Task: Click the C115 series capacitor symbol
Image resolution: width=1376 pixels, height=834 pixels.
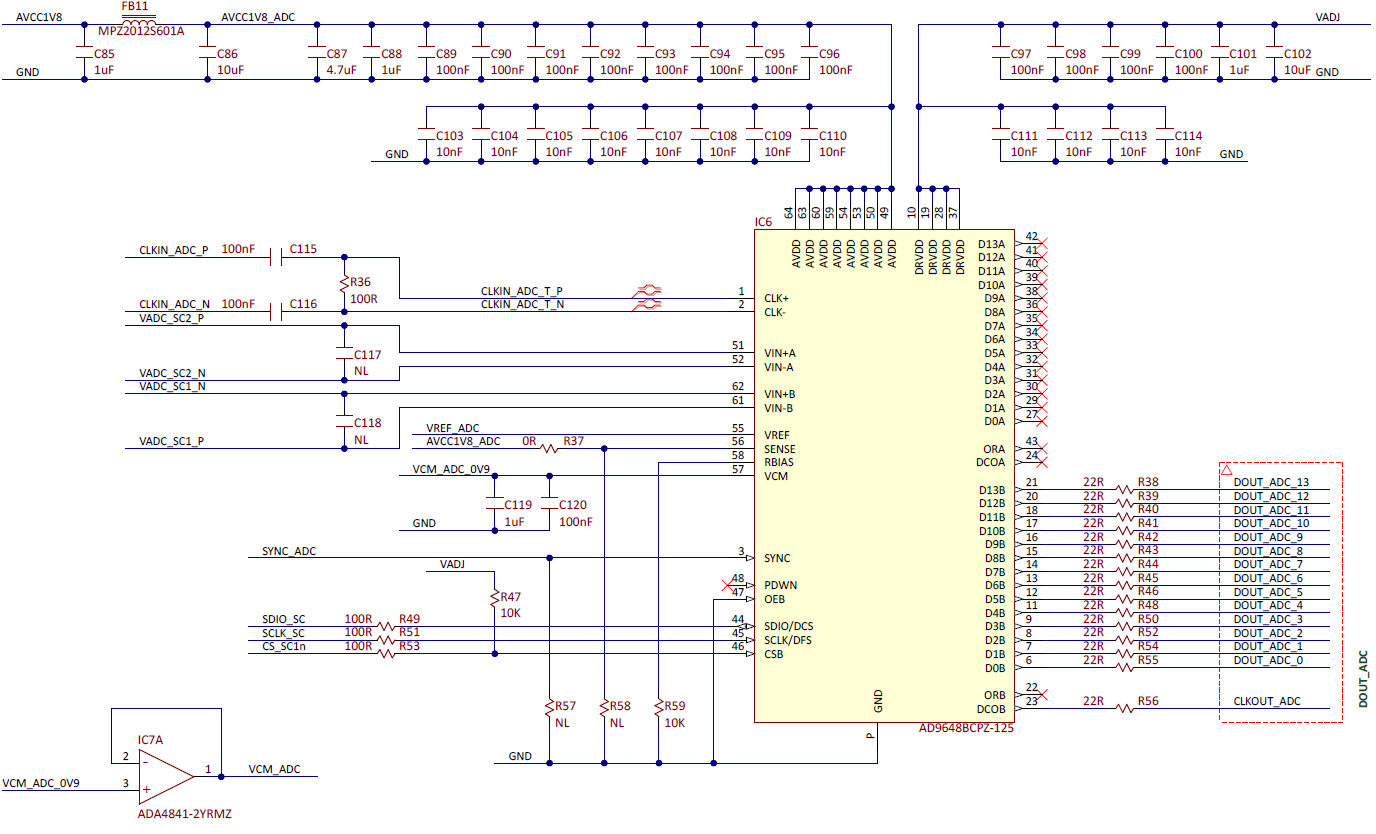Action: point(277,258)
